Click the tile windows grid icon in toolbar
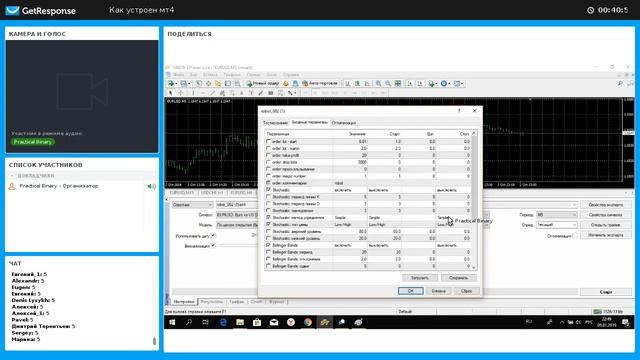 [398, 83]
